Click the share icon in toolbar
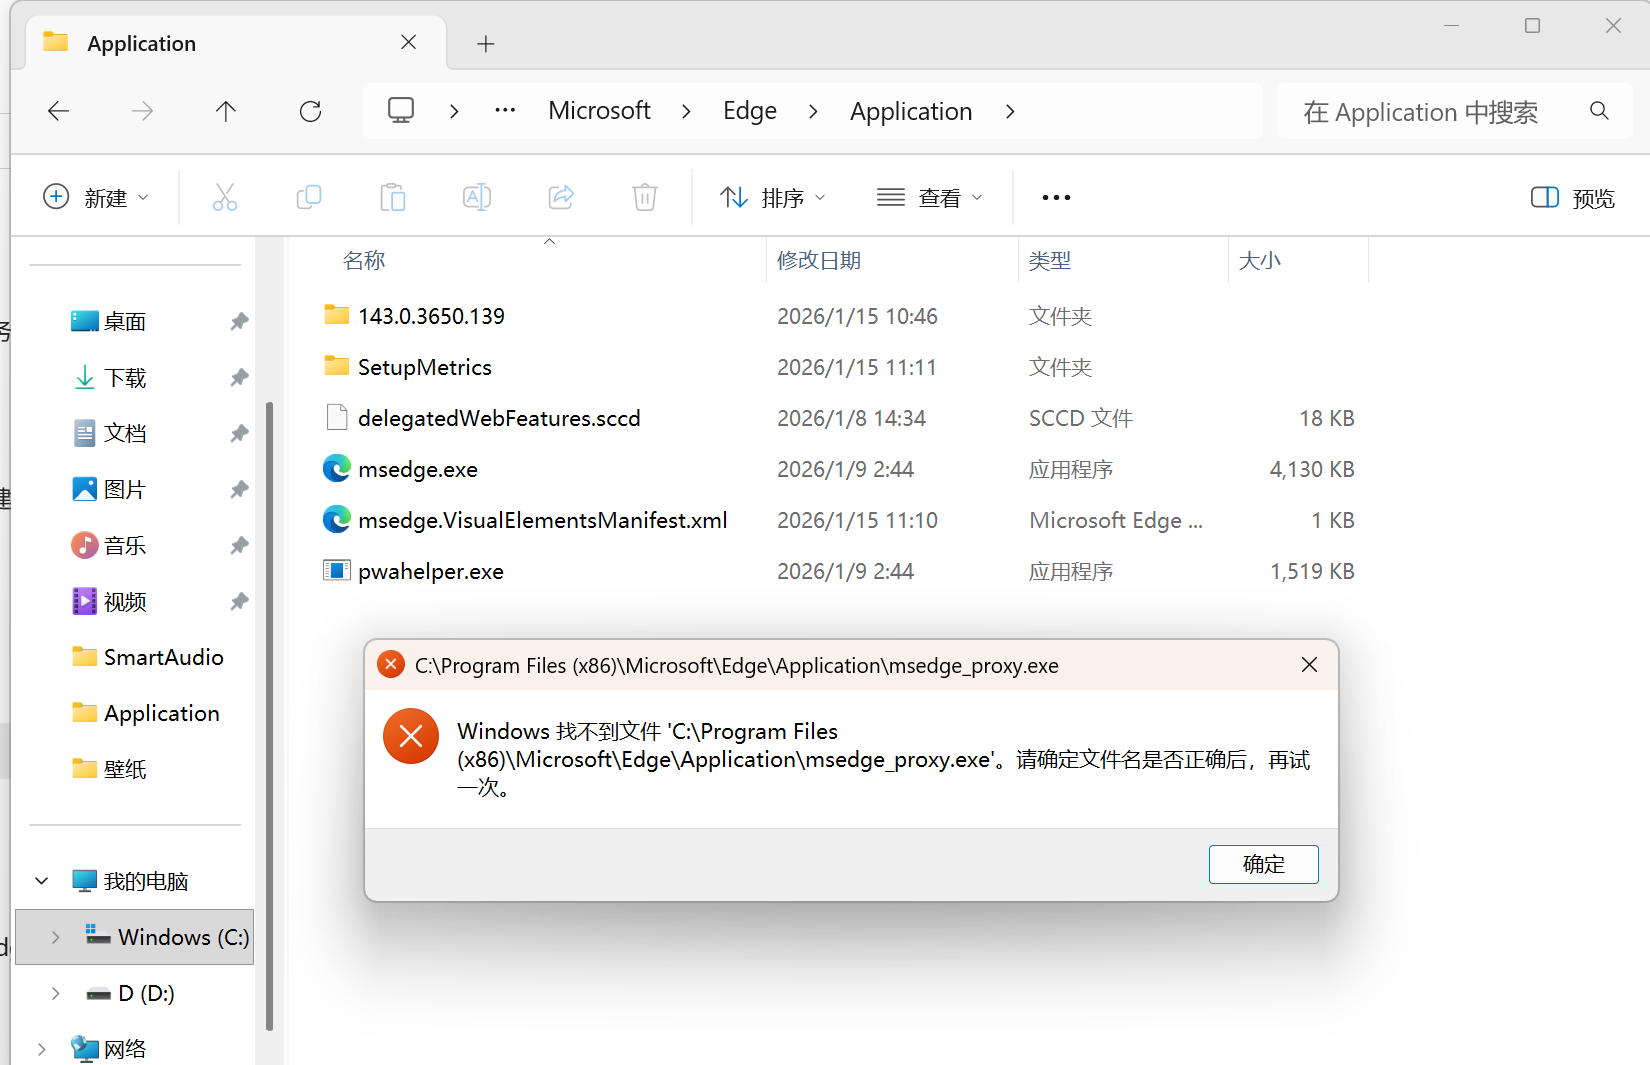This screenshot has width=1650, height=1065. [x=561, y=197]
